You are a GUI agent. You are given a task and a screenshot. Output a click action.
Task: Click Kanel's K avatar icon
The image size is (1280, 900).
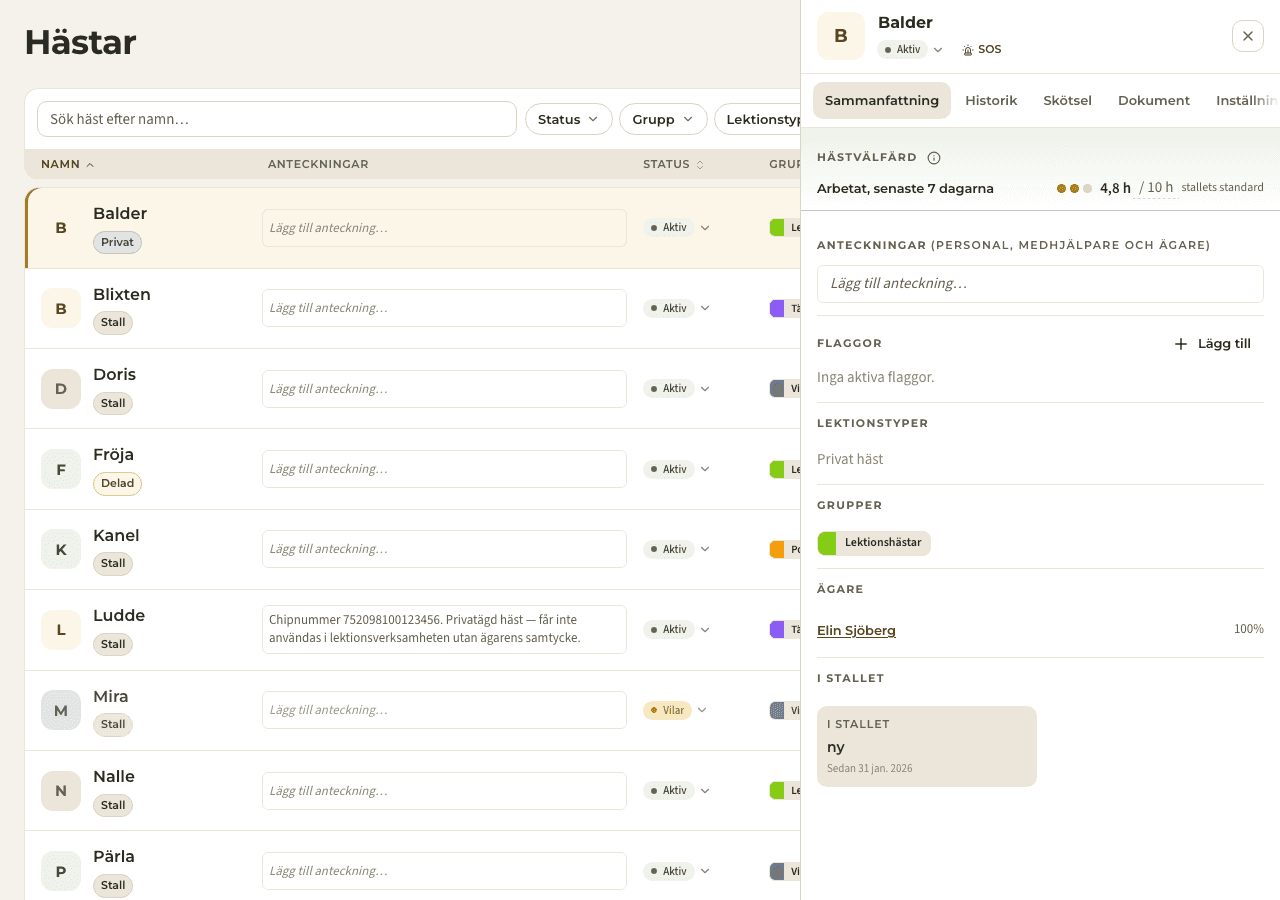61,549
